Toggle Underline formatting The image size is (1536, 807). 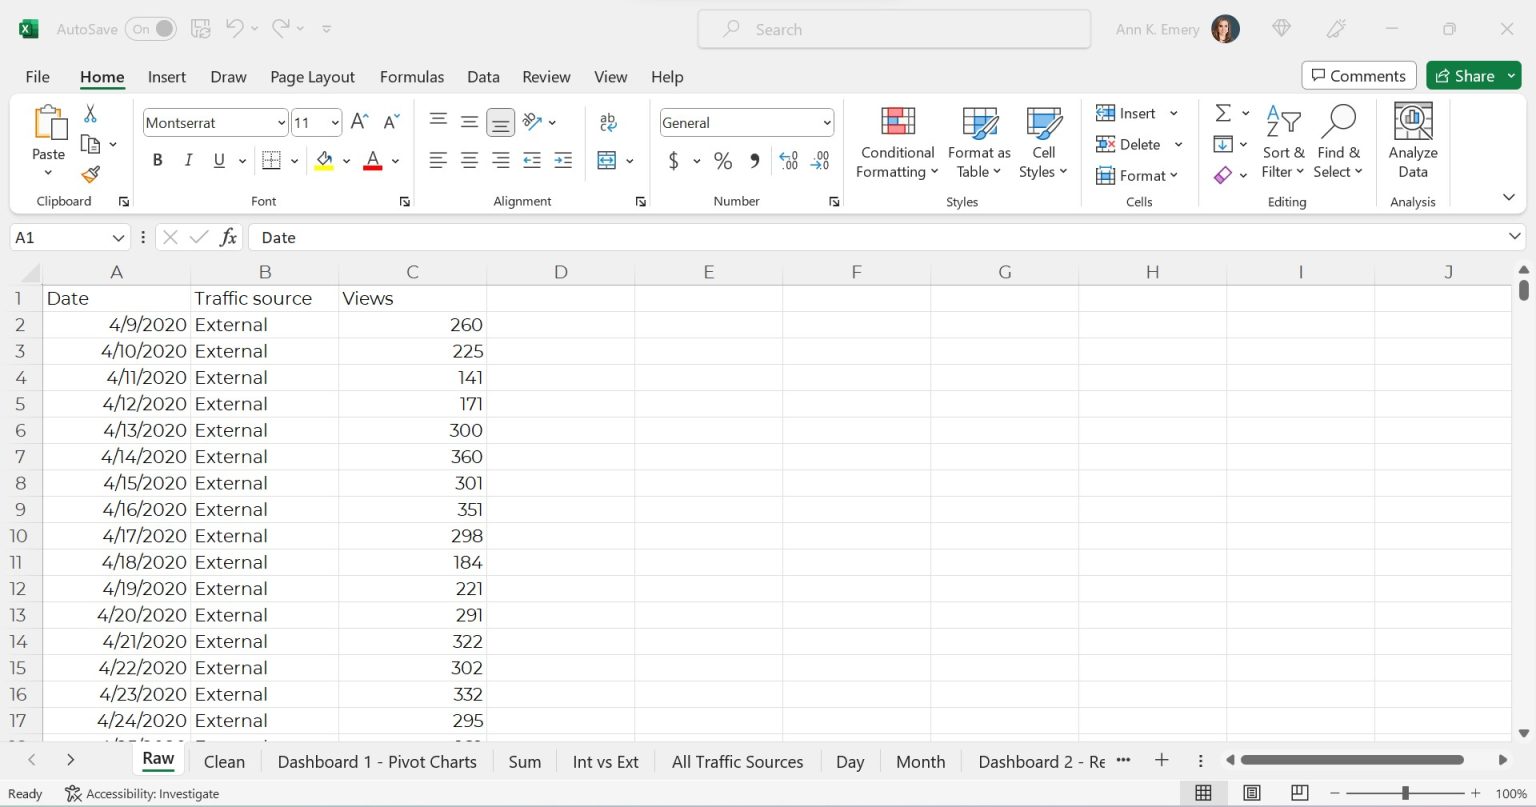point(217,159)
